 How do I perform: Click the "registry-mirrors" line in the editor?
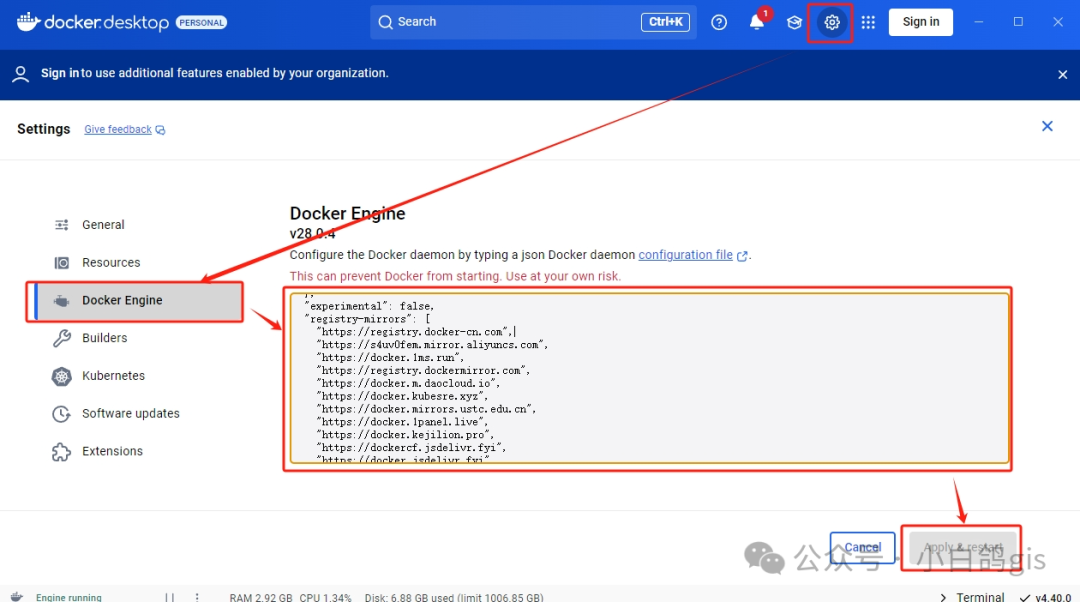pyautogui.click(x=367, y=319)
